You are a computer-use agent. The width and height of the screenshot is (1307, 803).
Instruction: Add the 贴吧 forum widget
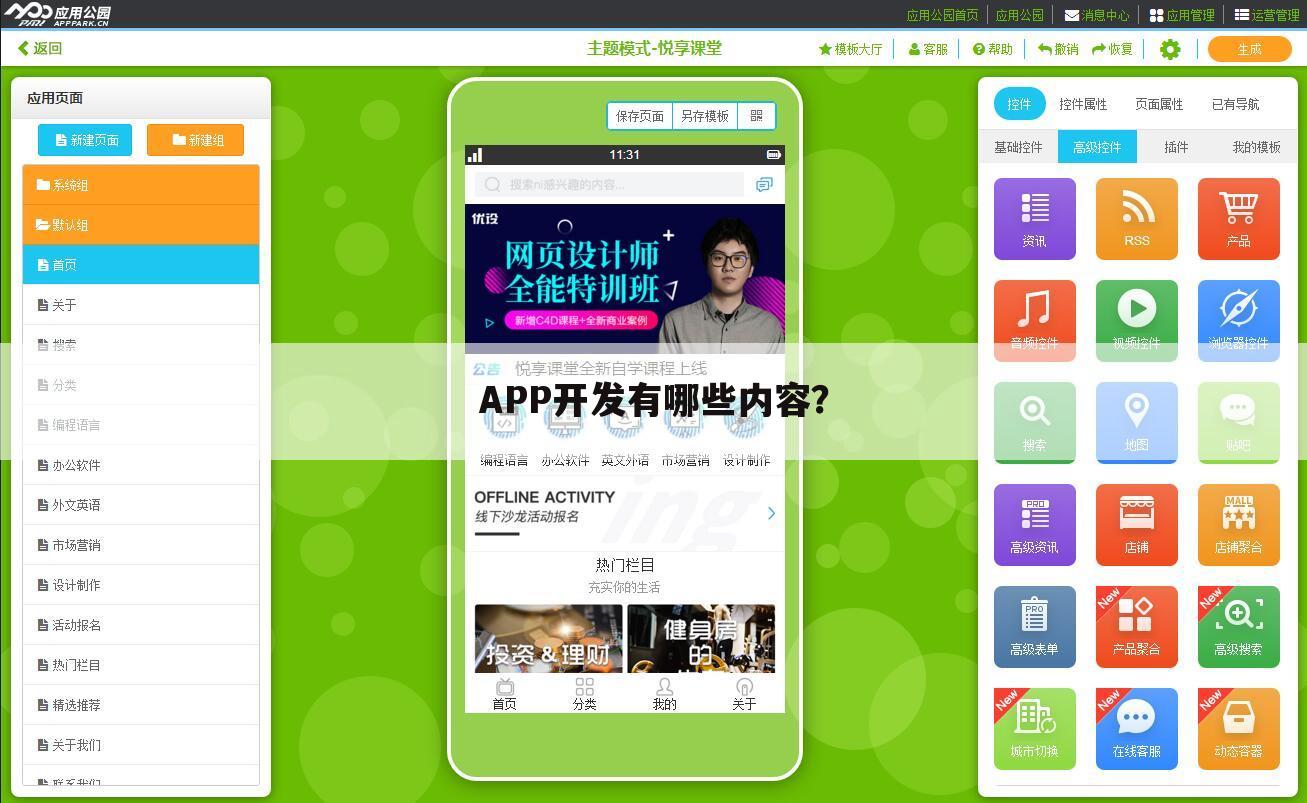pos(1239,423)
